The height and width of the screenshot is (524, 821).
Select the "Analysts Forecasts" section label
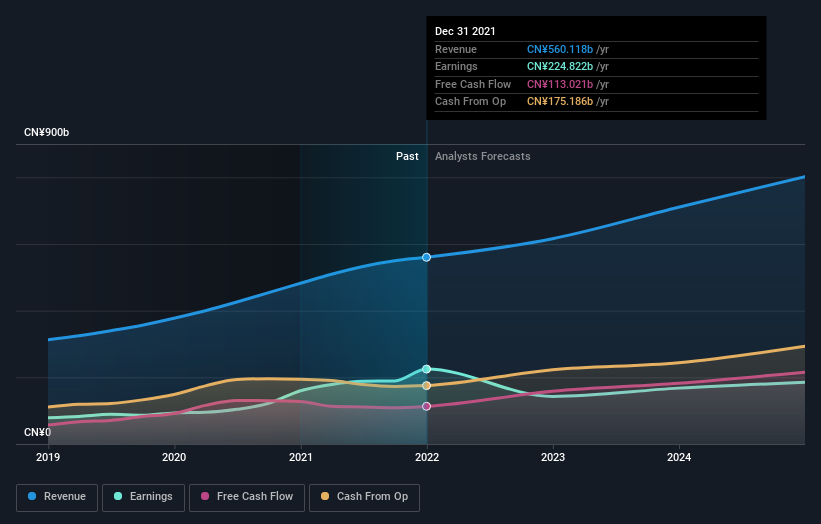pos(482,156)
